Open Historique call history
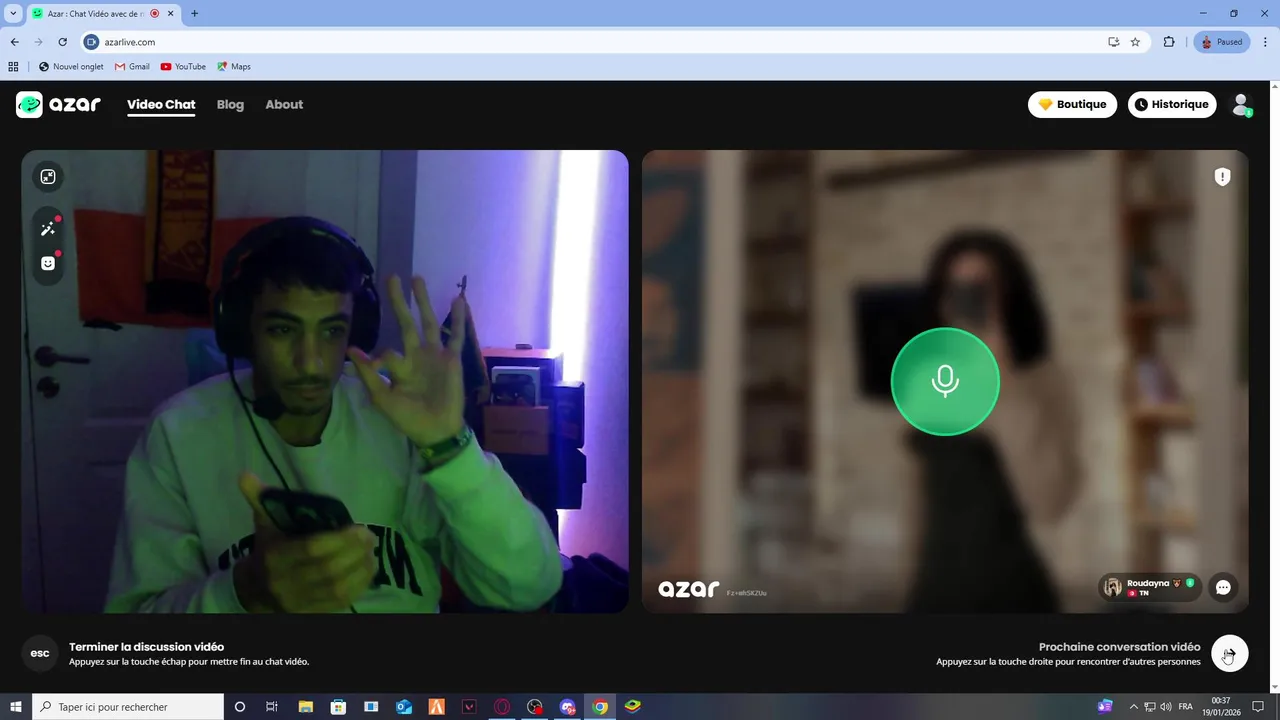Screen dimensions: 1280x720 click(1172, 104)
